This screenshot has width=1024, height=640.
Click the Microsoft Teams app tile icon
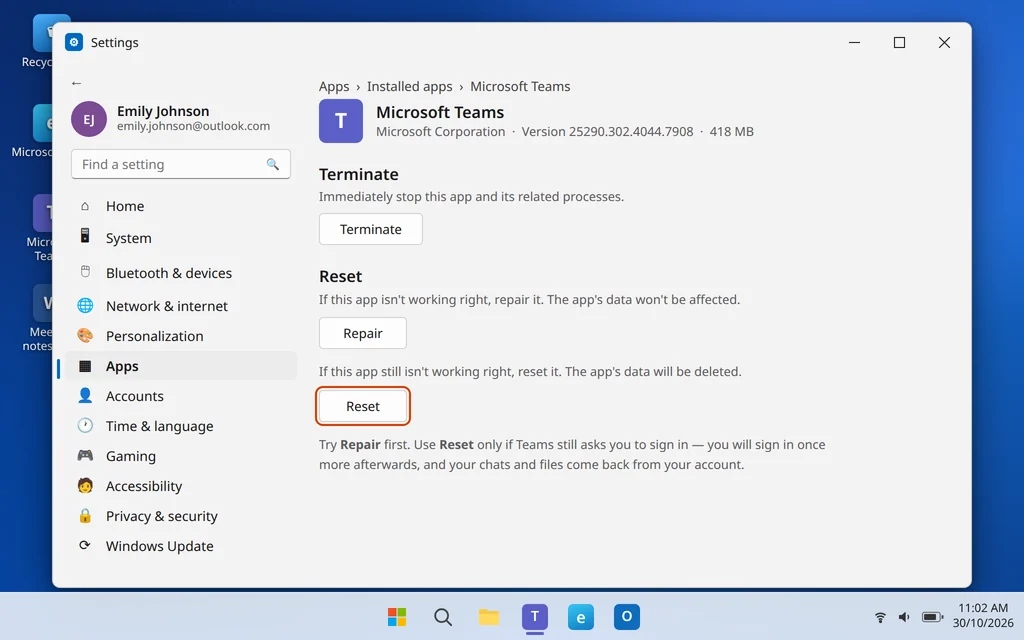tap(341, 121)
